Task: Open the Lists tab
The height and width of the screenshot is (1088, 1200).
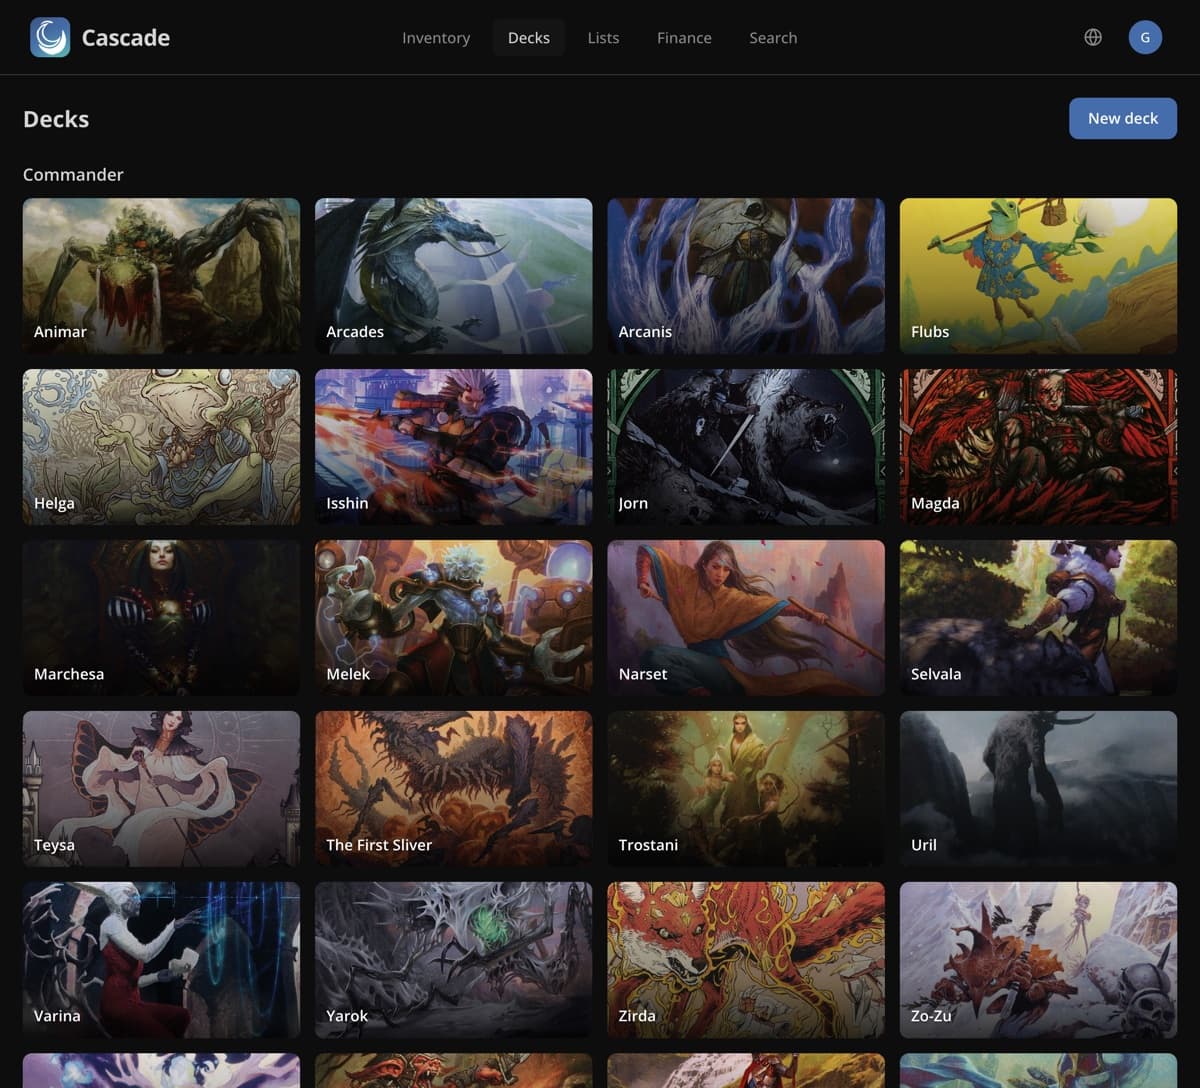Action: pos(603,37)
